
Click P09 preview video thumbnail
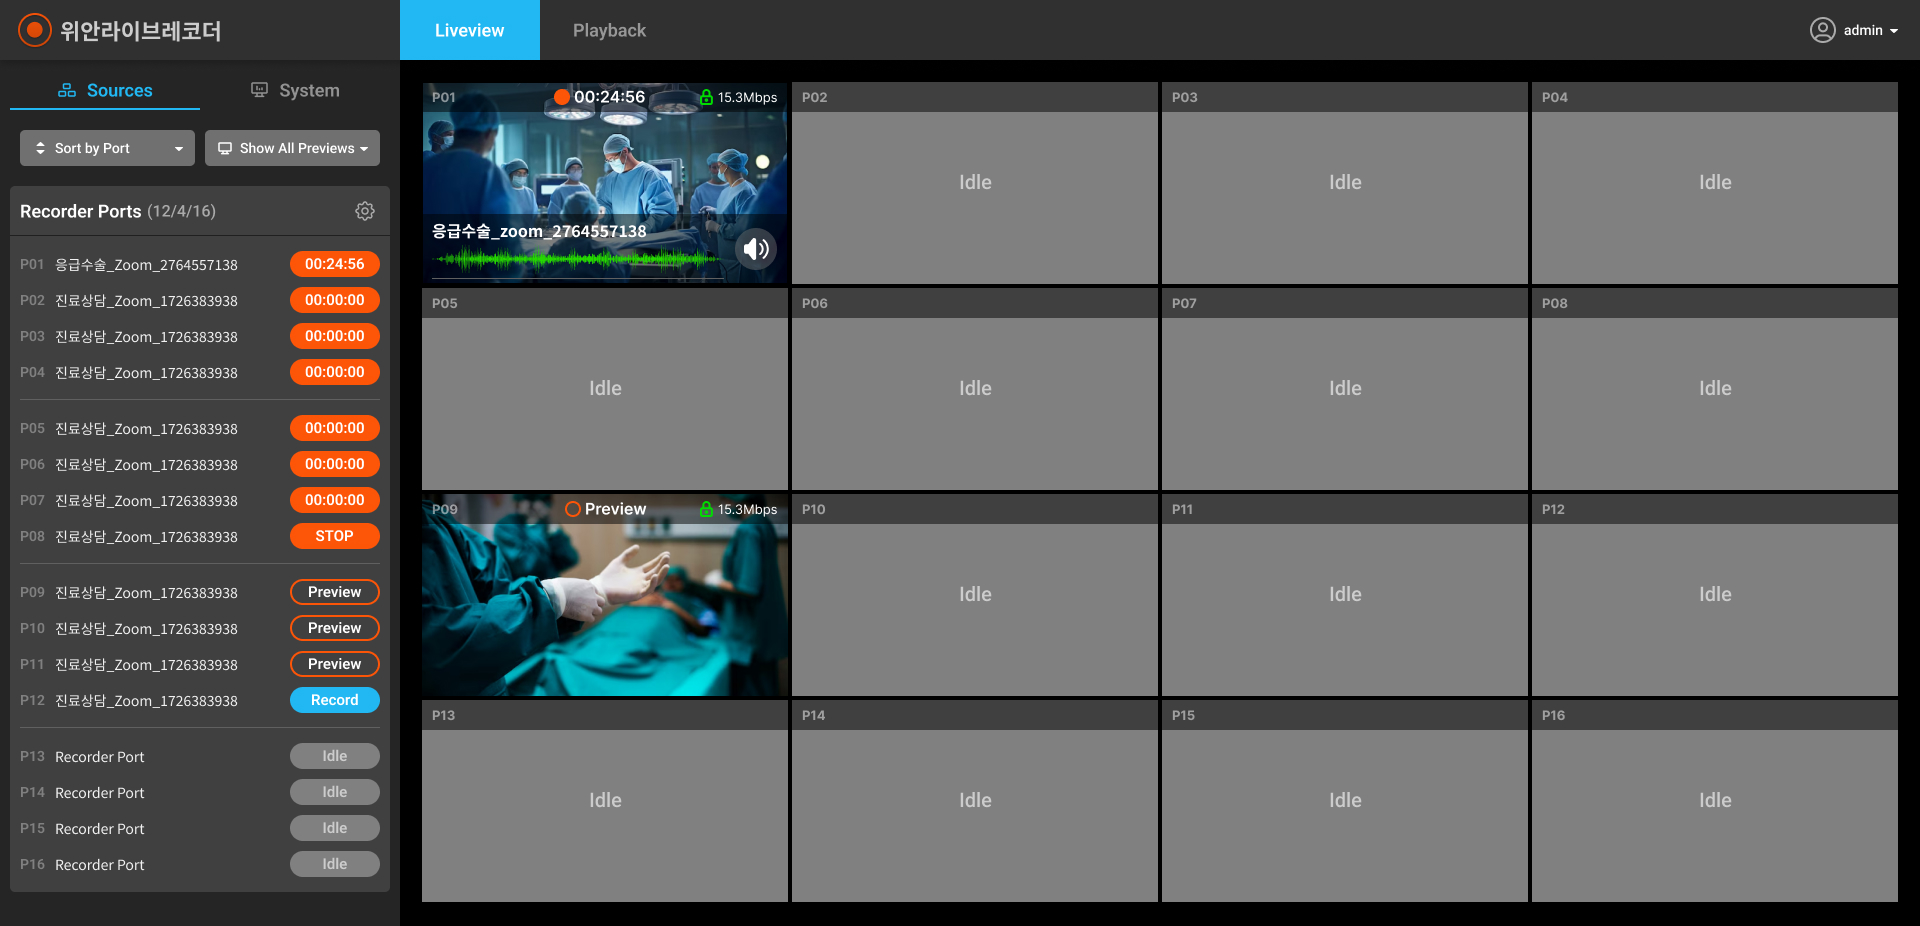click(605, 595)
